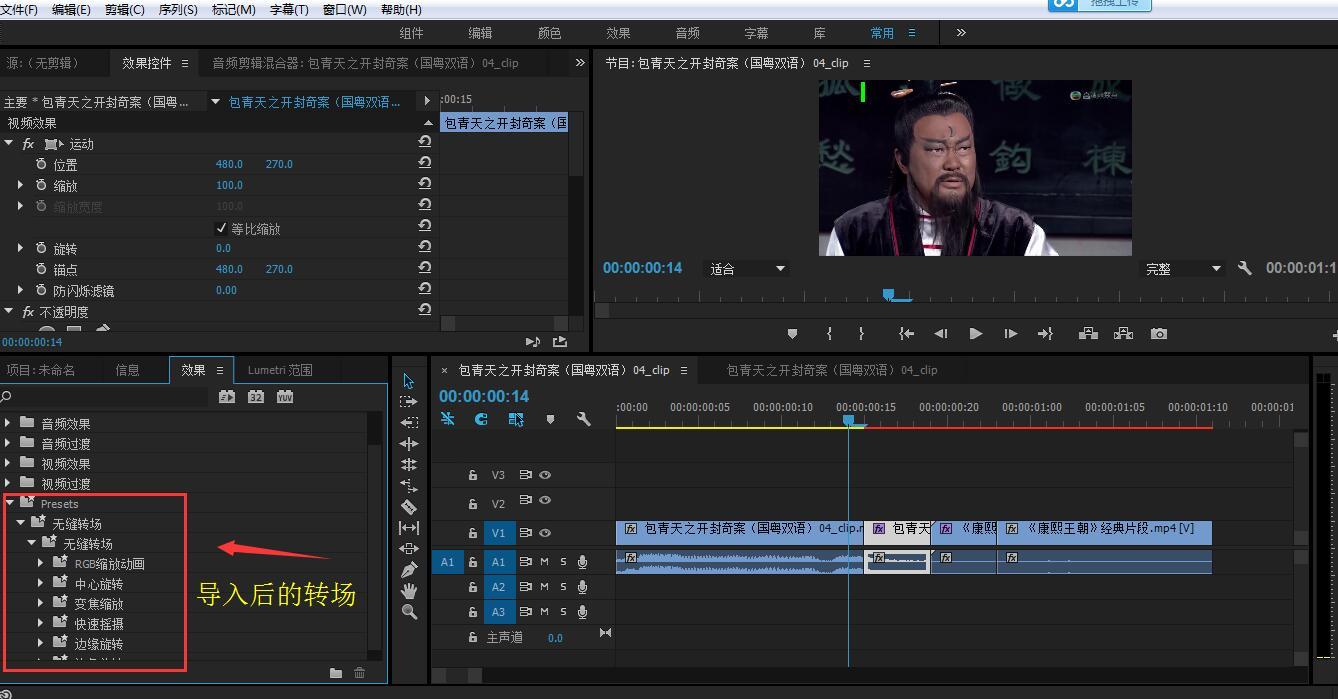Screen dimensions: 1338x699
Task: Solo track A2
Action: pos(563,587)
